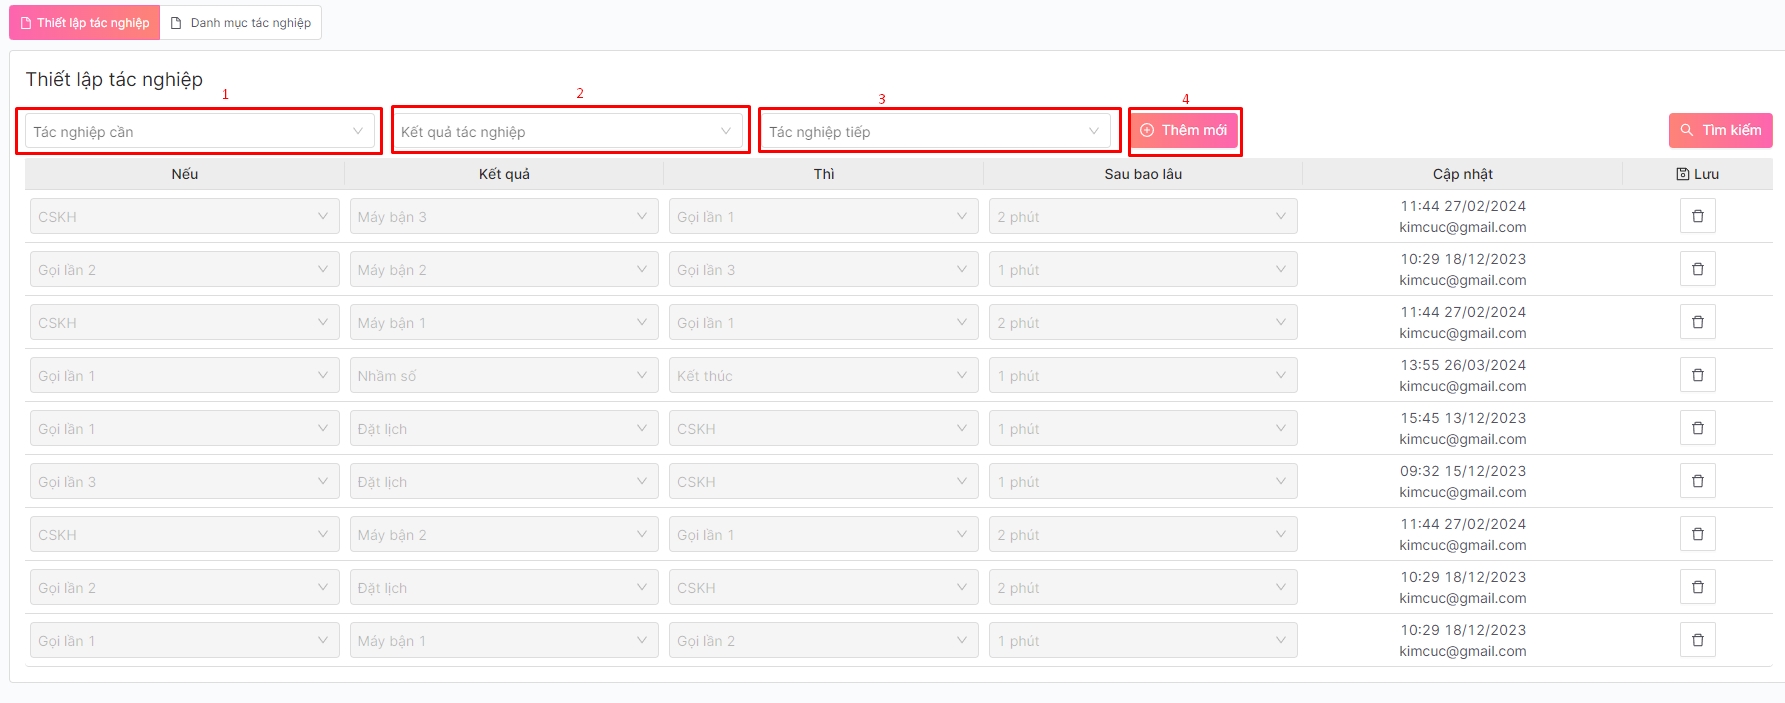Click the Cập nhật column header
The height and width of the screenshot is (703, 1785).
click(1462, 174)
